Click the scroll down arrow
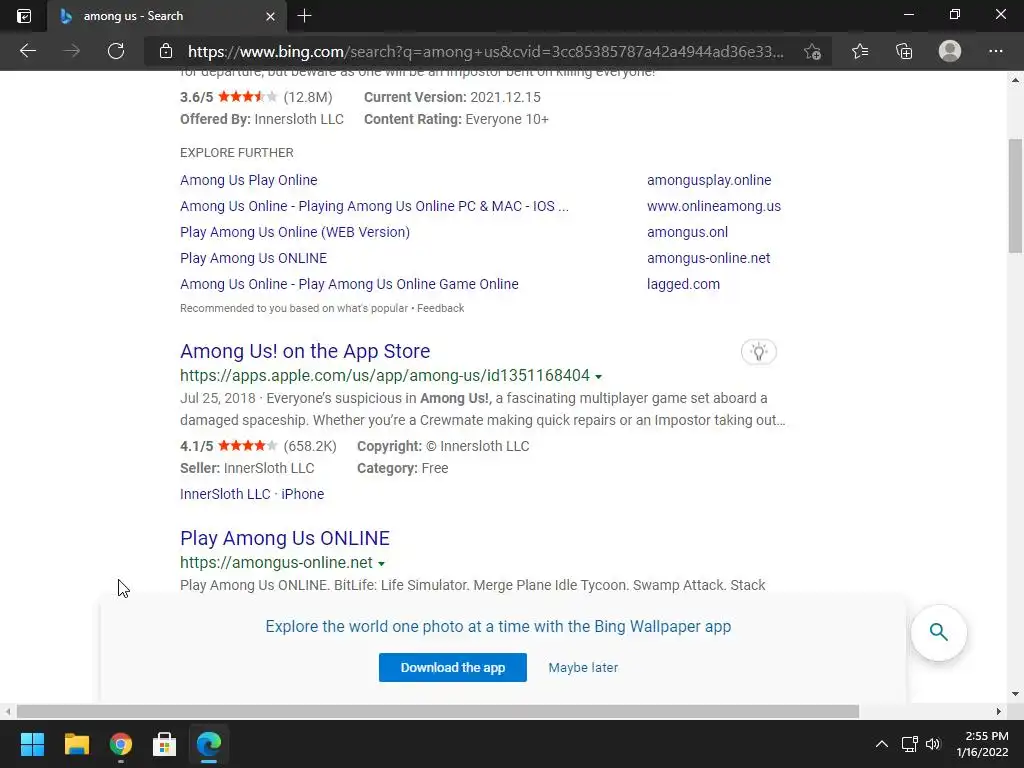This screenshot has width=1024, height=768. pos(1015,694)
